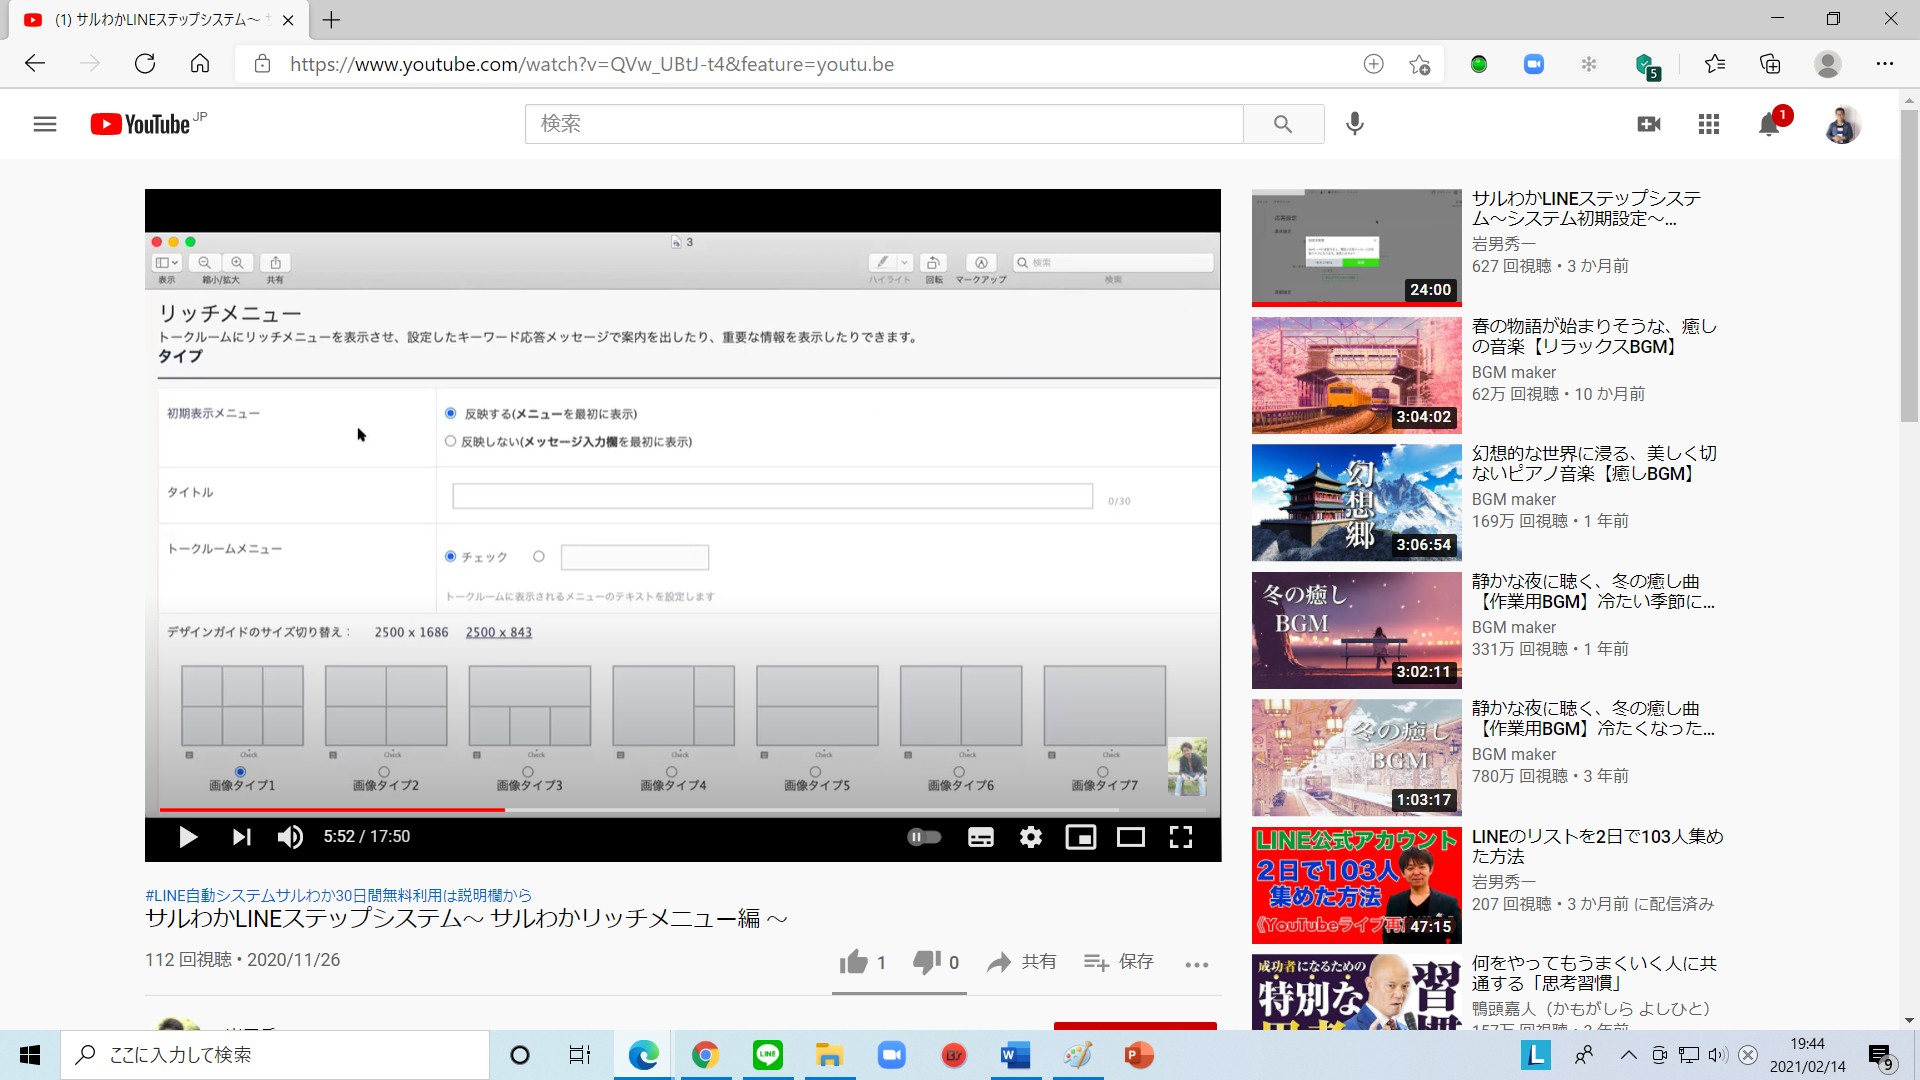Open Task View on the taskbar

pyautogui.click(x=580, y=1055)
